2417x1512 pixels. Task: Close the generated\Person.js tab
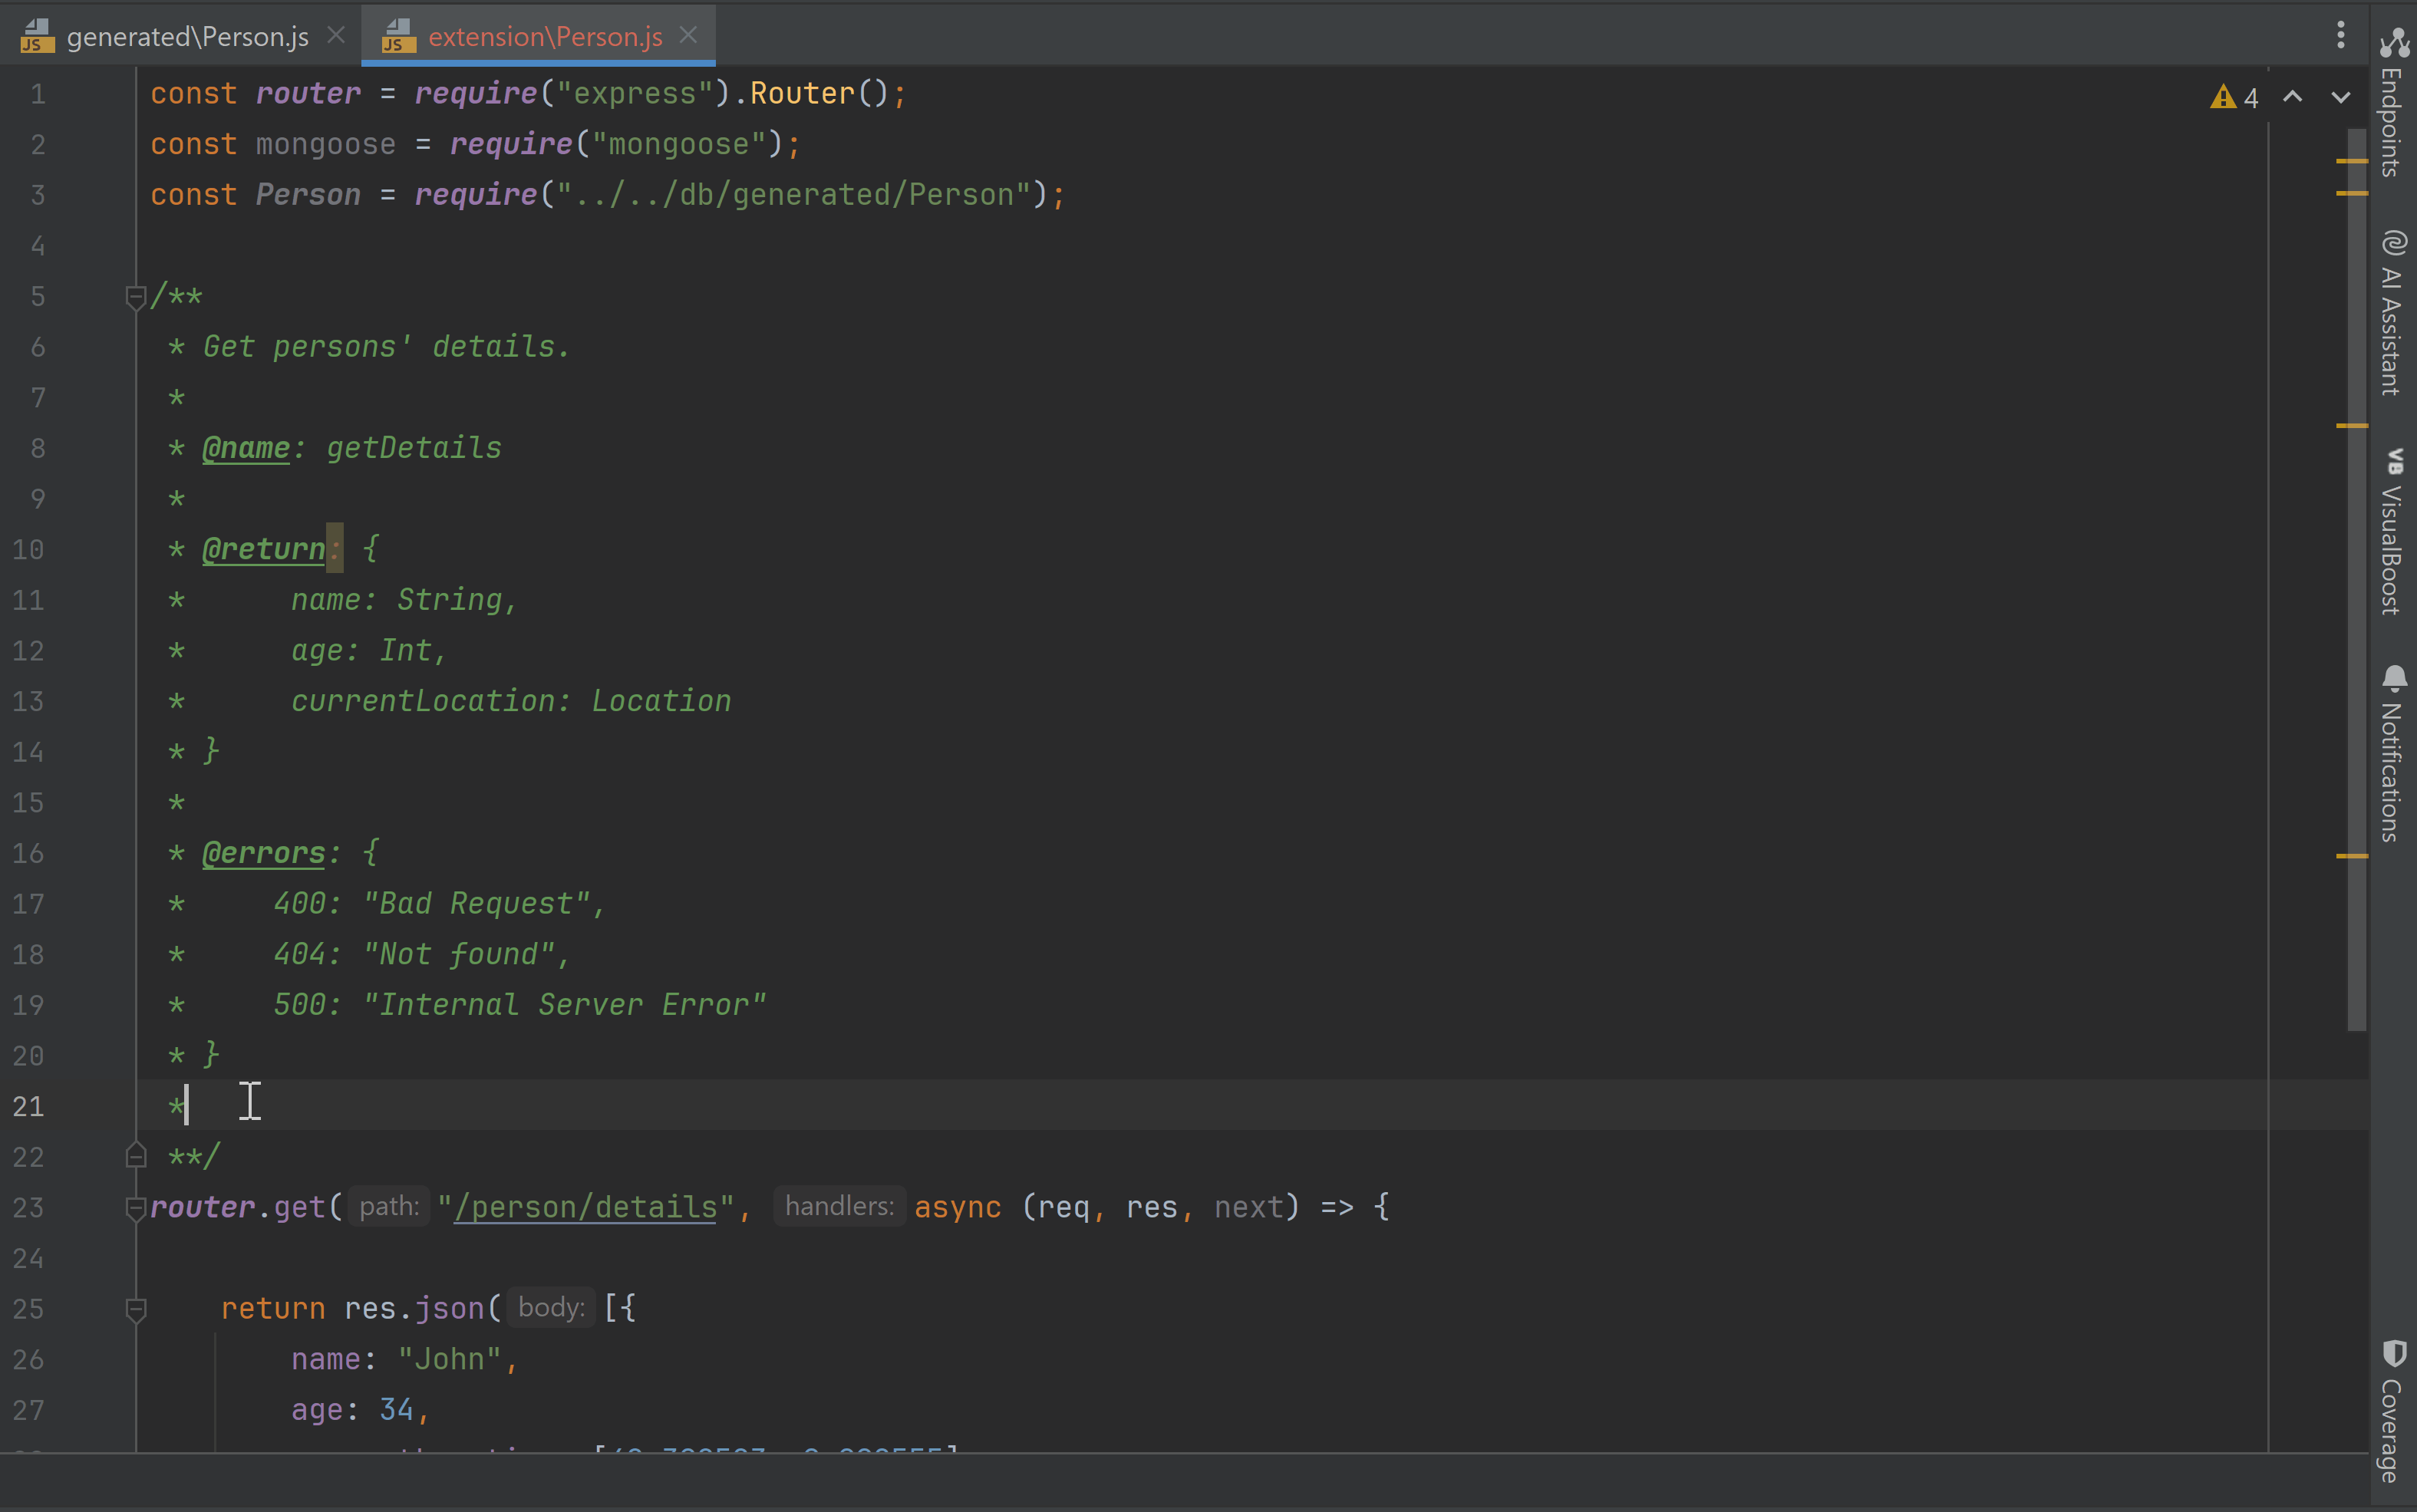(336, 35)
